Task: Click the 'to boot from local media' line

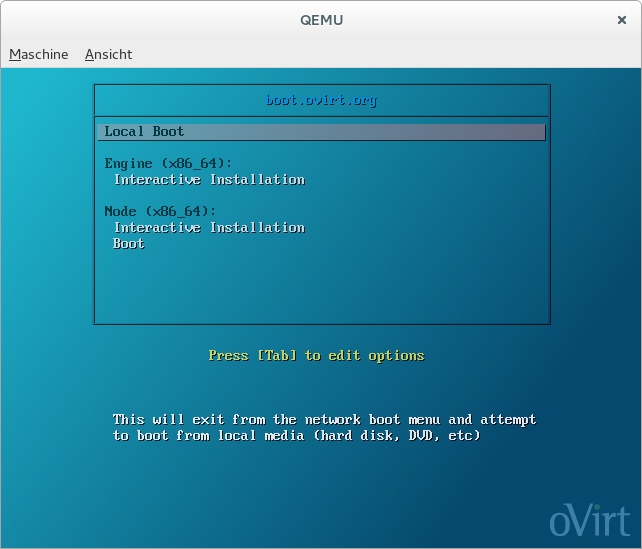Action: [x=297, y=436]
